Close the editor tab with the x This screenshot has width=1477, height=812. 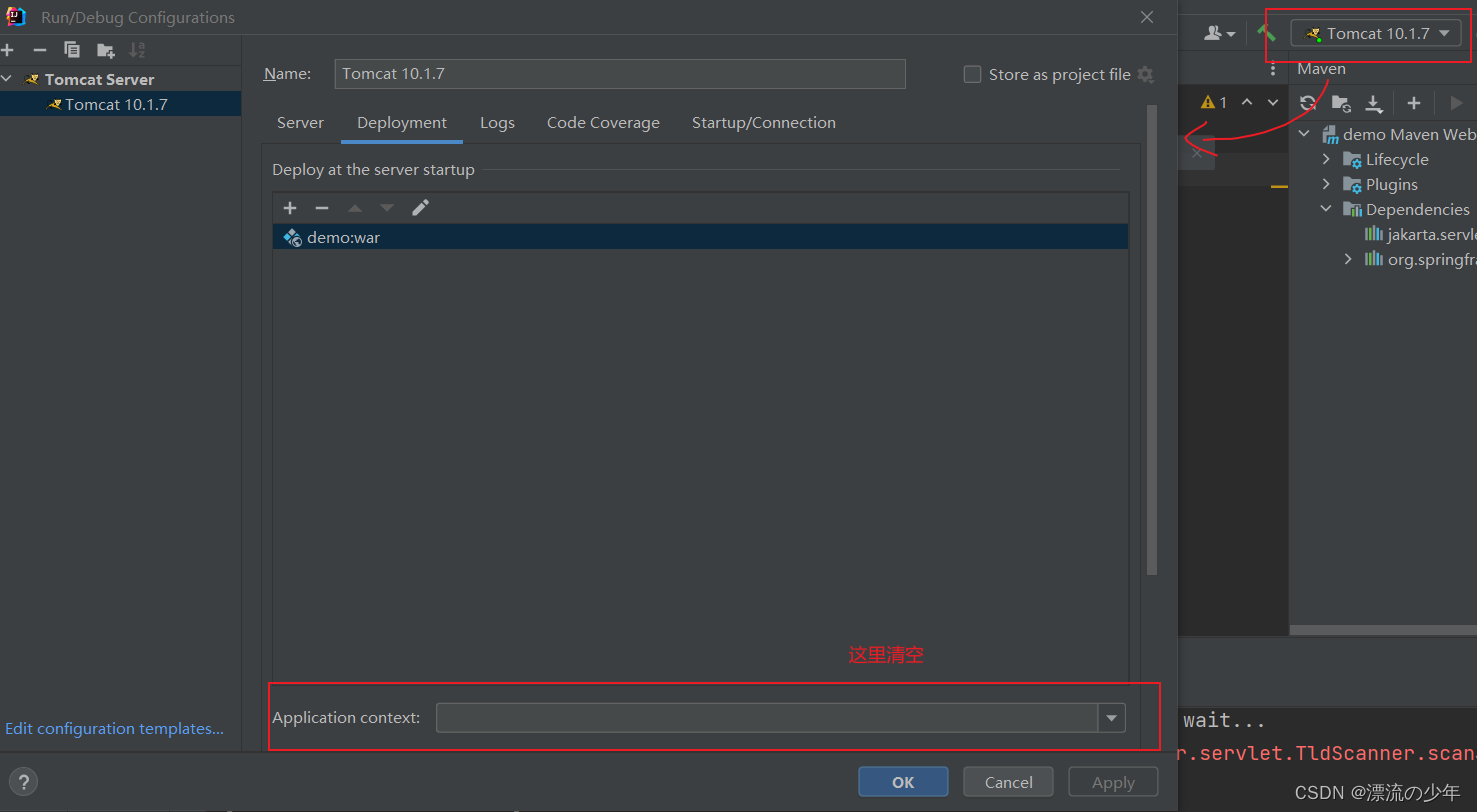click(x=1197, y=153)
